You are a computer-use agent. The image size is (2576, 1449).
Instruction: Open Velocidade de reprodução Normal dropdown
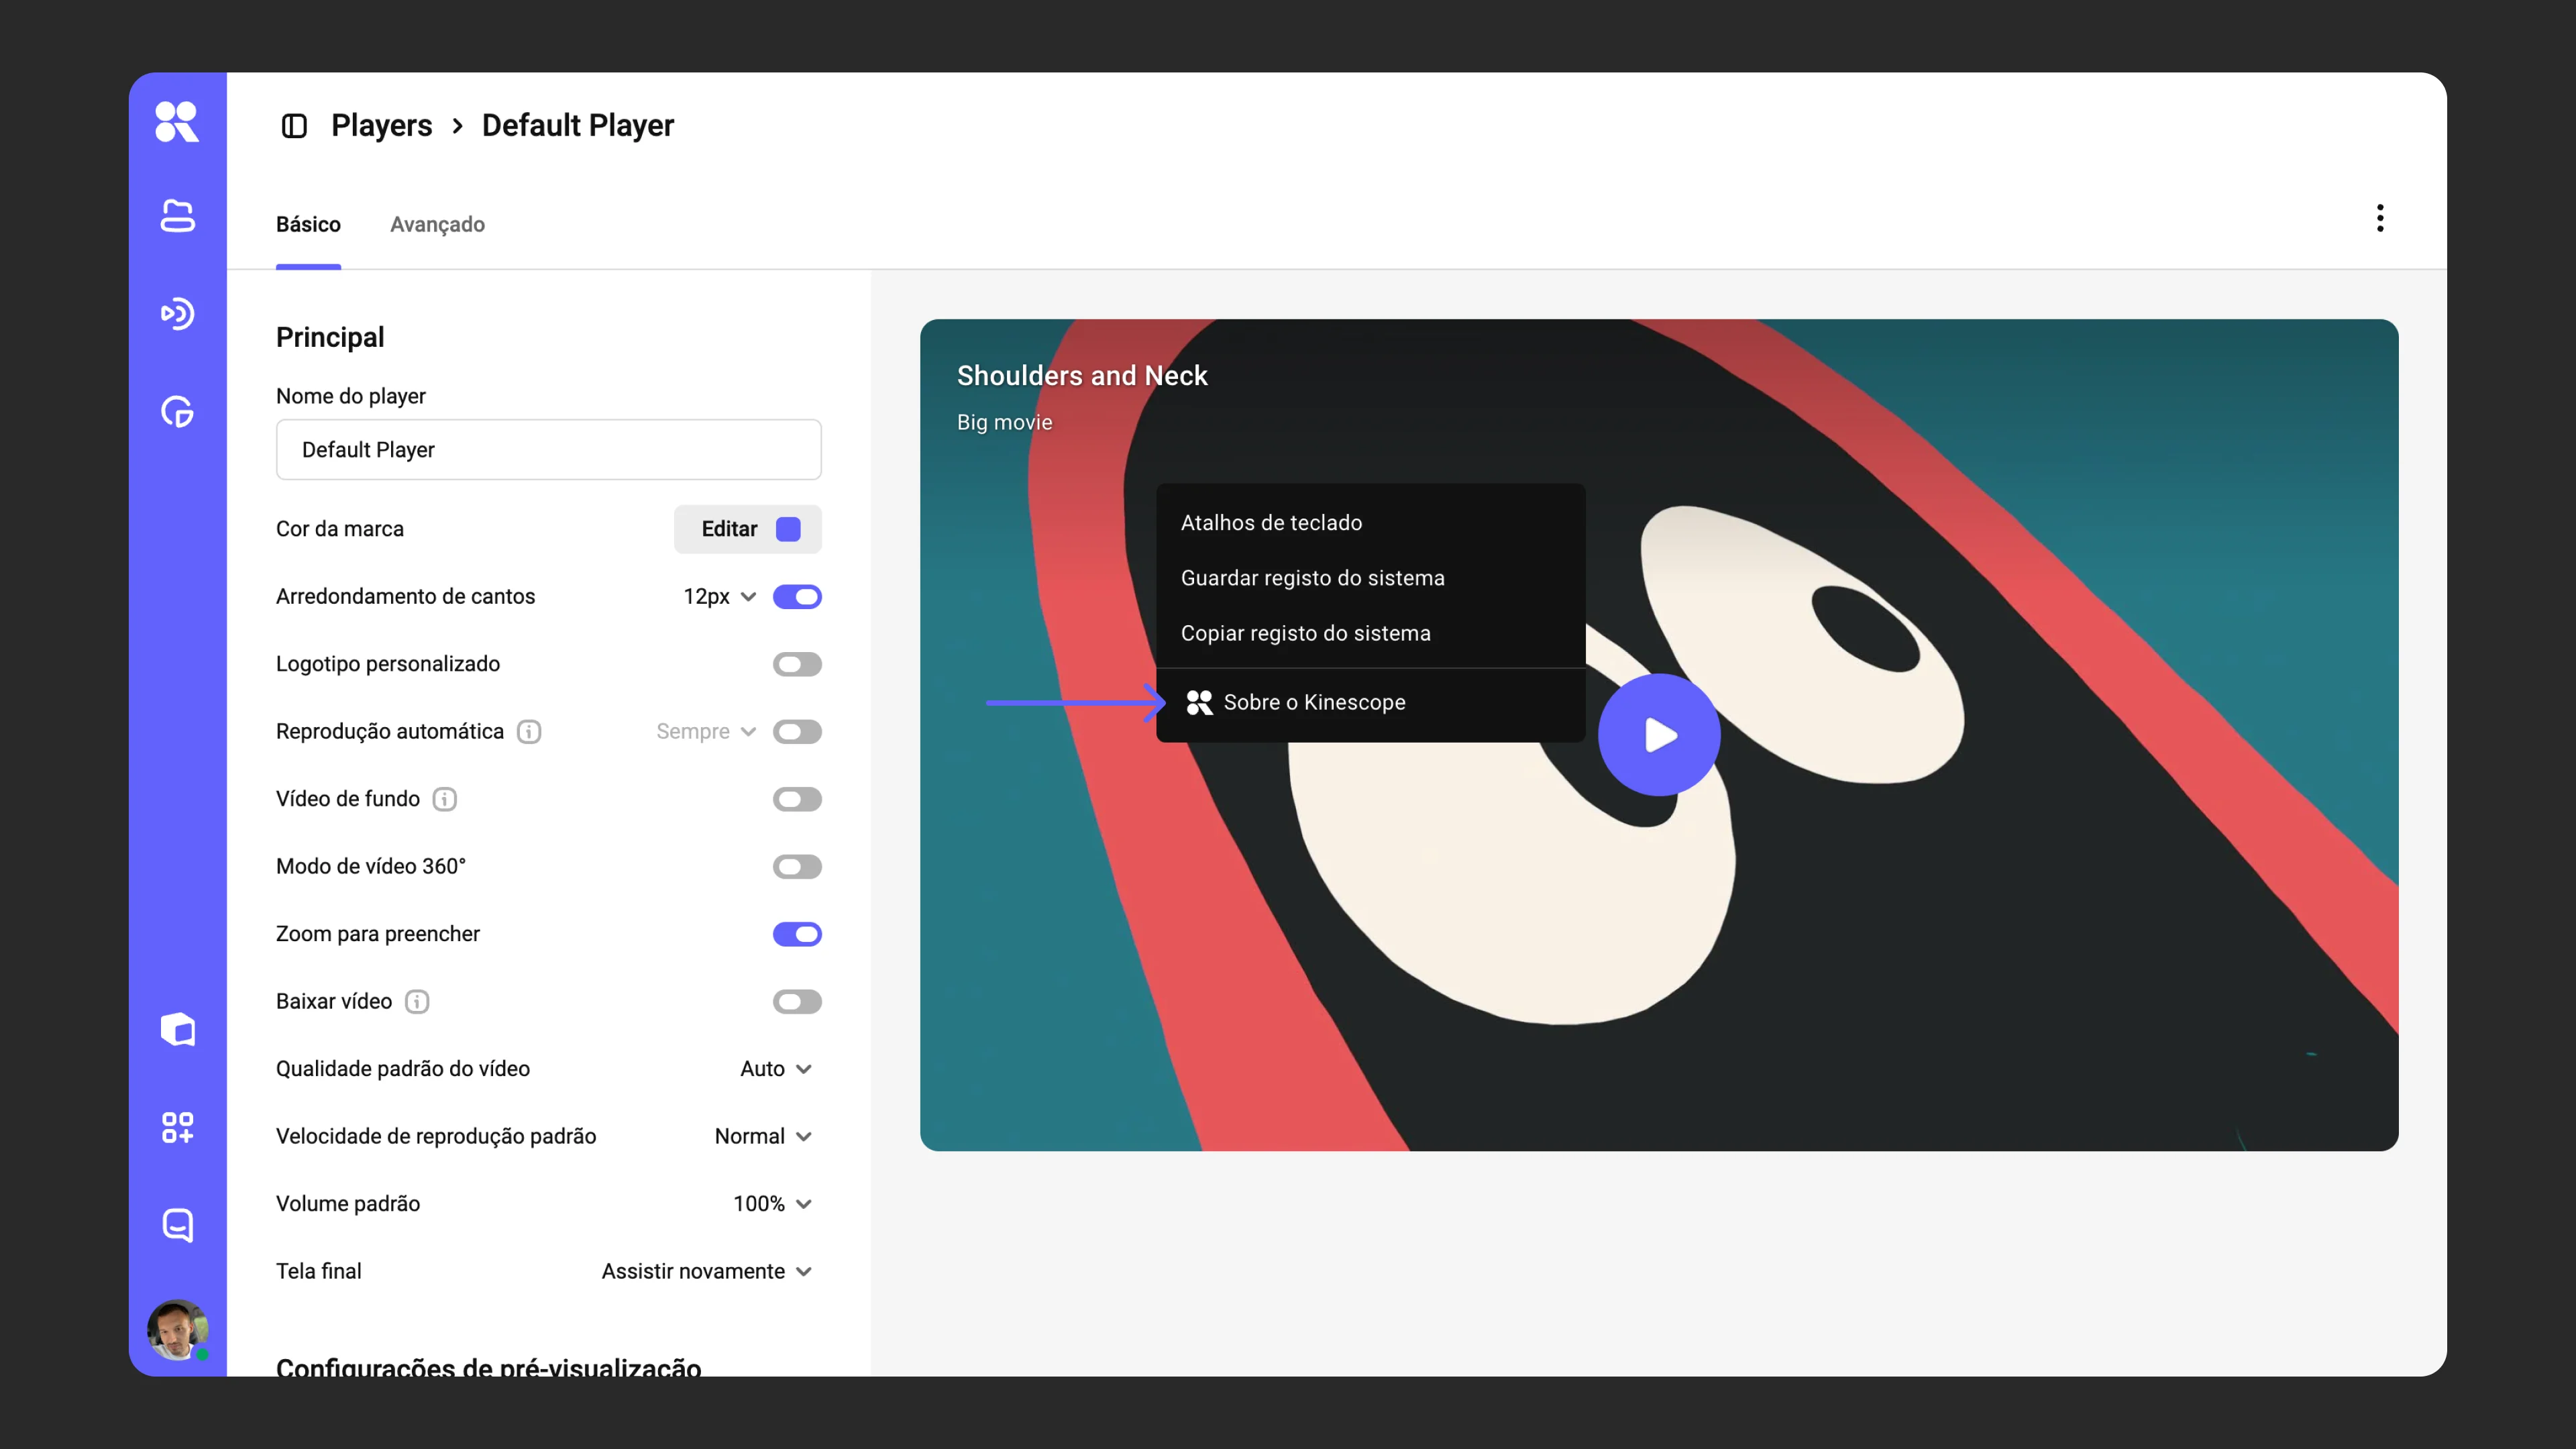(763, 1137)
